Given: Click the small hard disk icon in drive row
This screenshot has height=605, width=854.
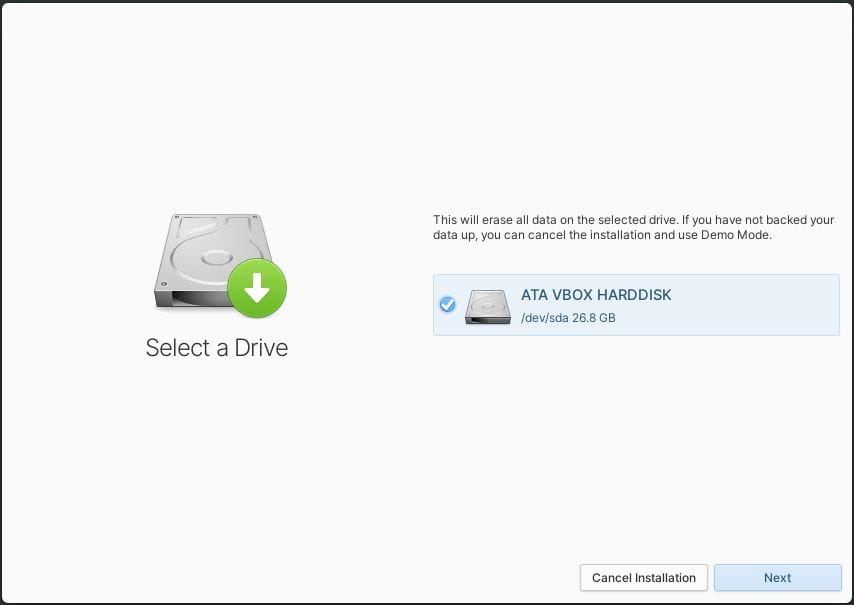Looking at the screenshot, I should click(x=488, y=307).
